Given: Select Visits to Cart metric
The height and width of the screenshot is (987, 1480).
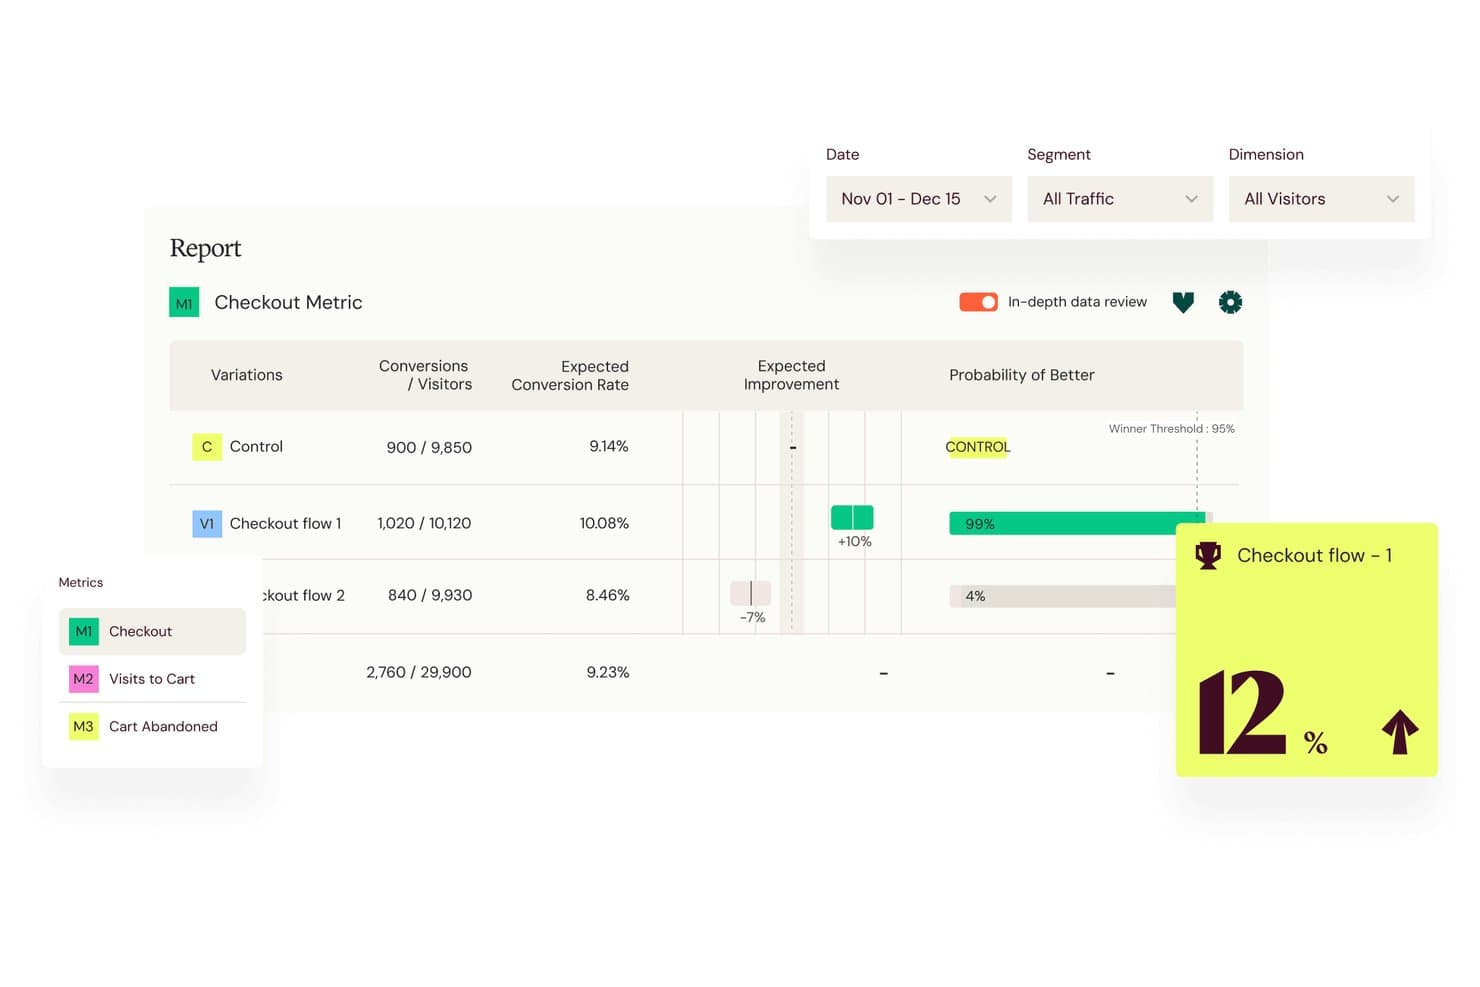Looking at the screenshot, I should coord(152,679).
